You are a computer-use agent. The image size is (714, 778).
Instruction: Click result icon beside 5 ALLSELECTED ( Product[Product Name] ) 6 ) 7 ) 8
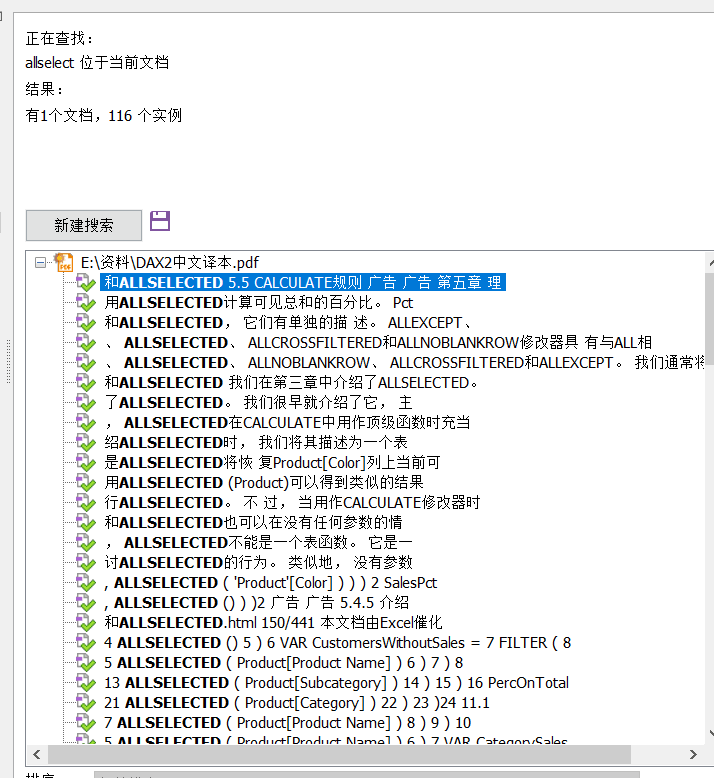[x=86, y=662]
